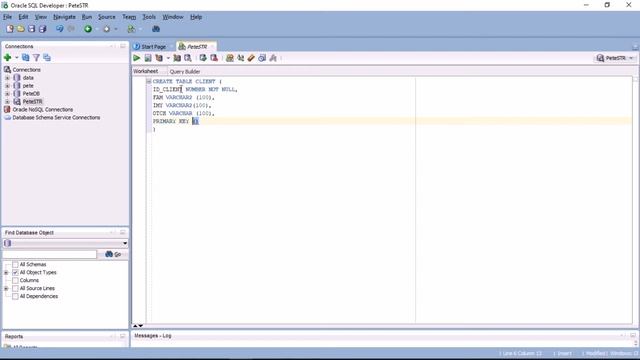
Task: Uncheck the All Object Types checkbox
Action: point(15,272)
